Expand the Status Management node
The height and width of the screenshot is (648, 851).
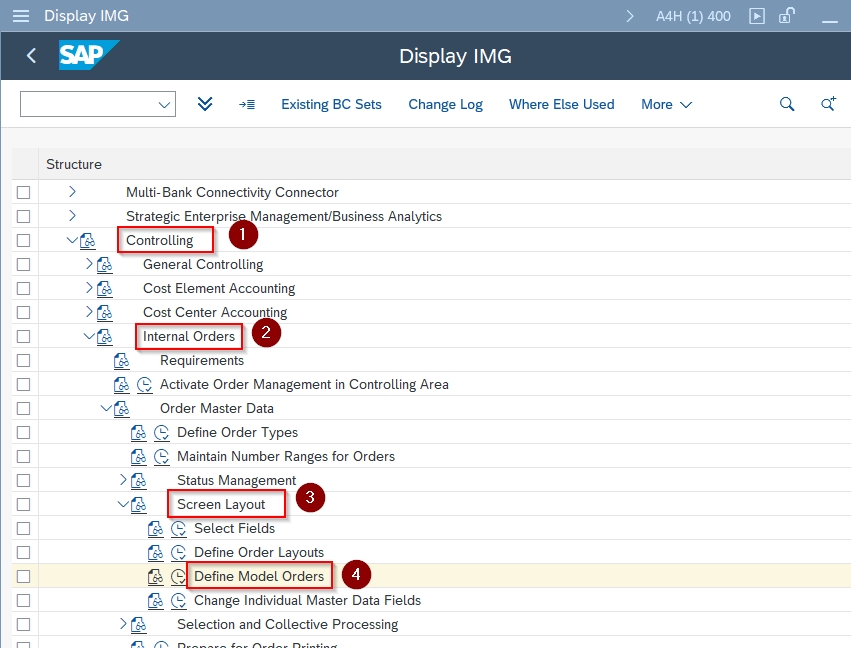coord(123,480)
